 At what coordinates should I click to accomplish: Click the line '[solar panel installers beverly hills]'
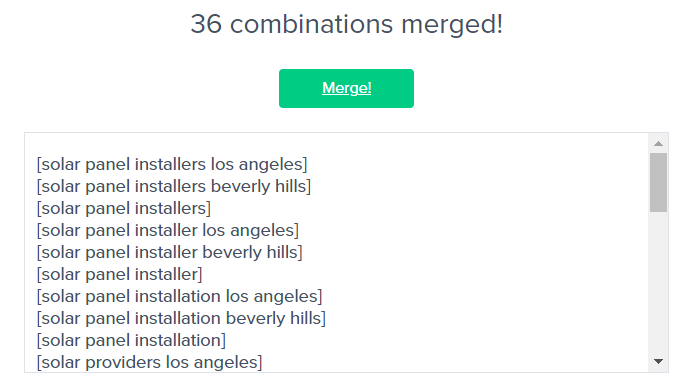click(173, 186)
